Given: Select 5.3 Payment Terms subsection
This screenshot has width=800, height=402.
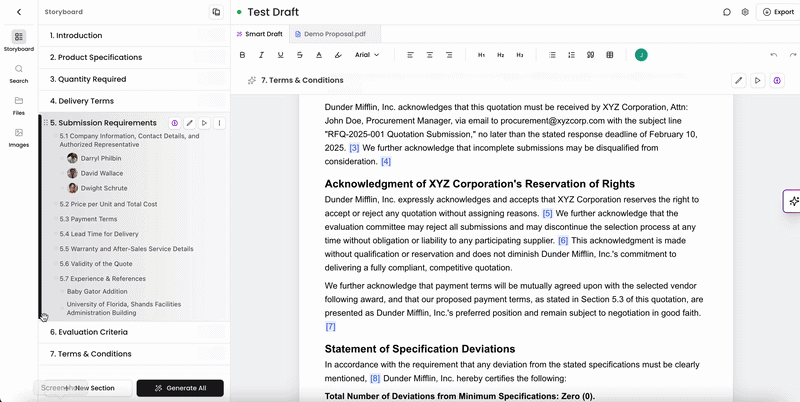Looking at the screenshot, I should tap(88, 219).
